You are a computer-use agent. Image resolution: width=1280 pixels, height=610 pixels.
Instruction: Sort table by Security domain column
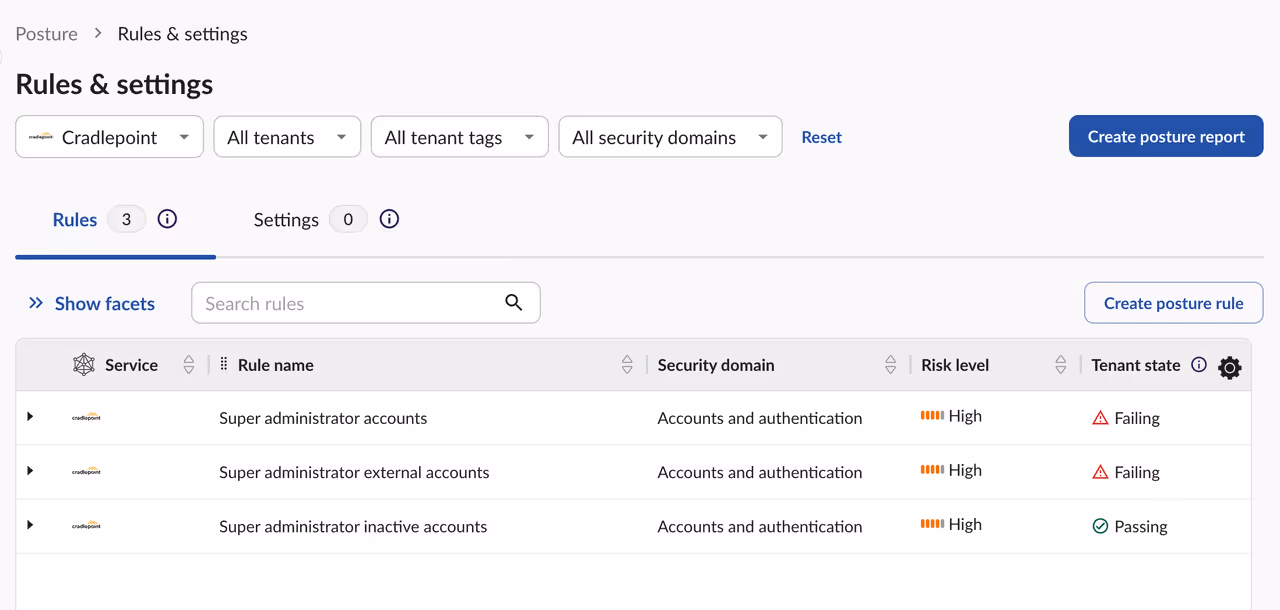[890, 365]
